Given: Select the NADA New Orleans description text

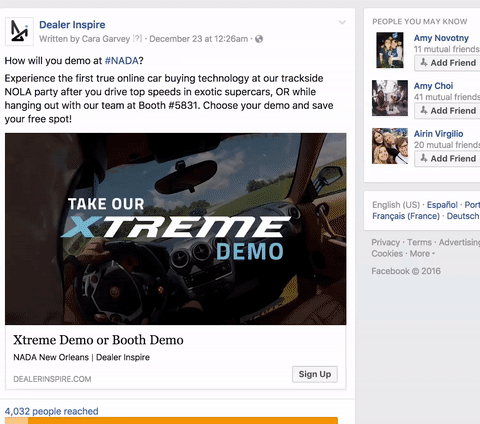Looking at the screenshot, I should (82, 357).
